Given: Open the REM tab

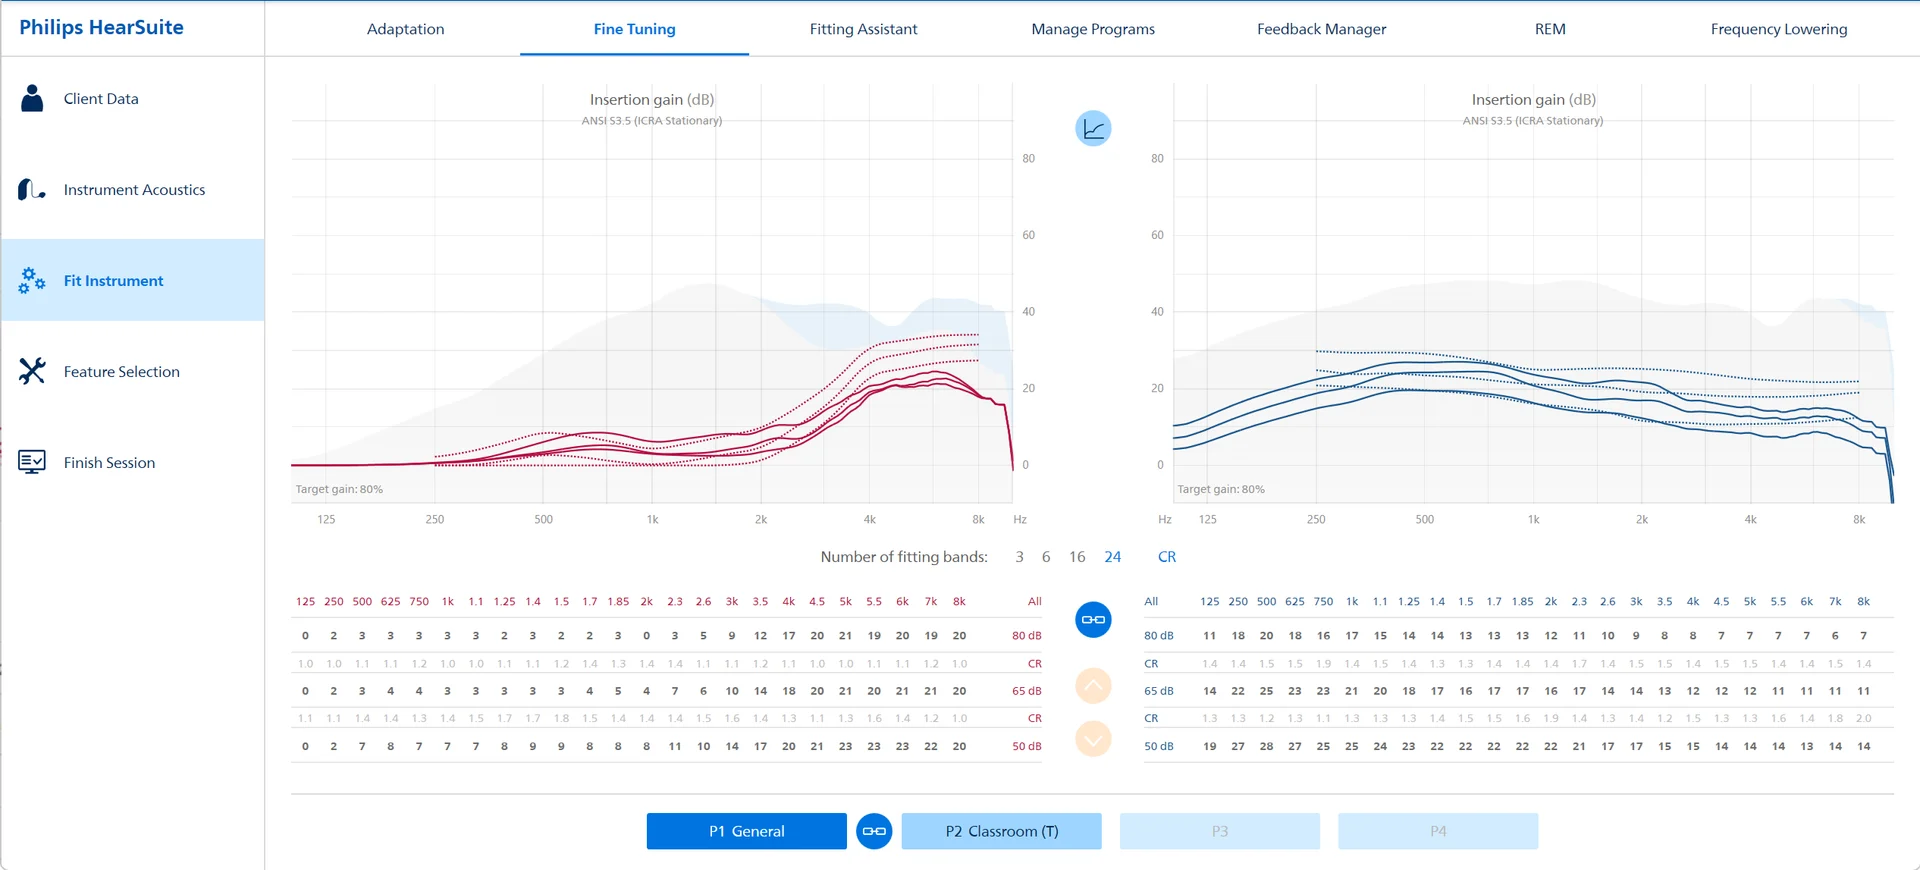Looking at the screenshot, I should pyautogui.click(x=1550, y=29).
